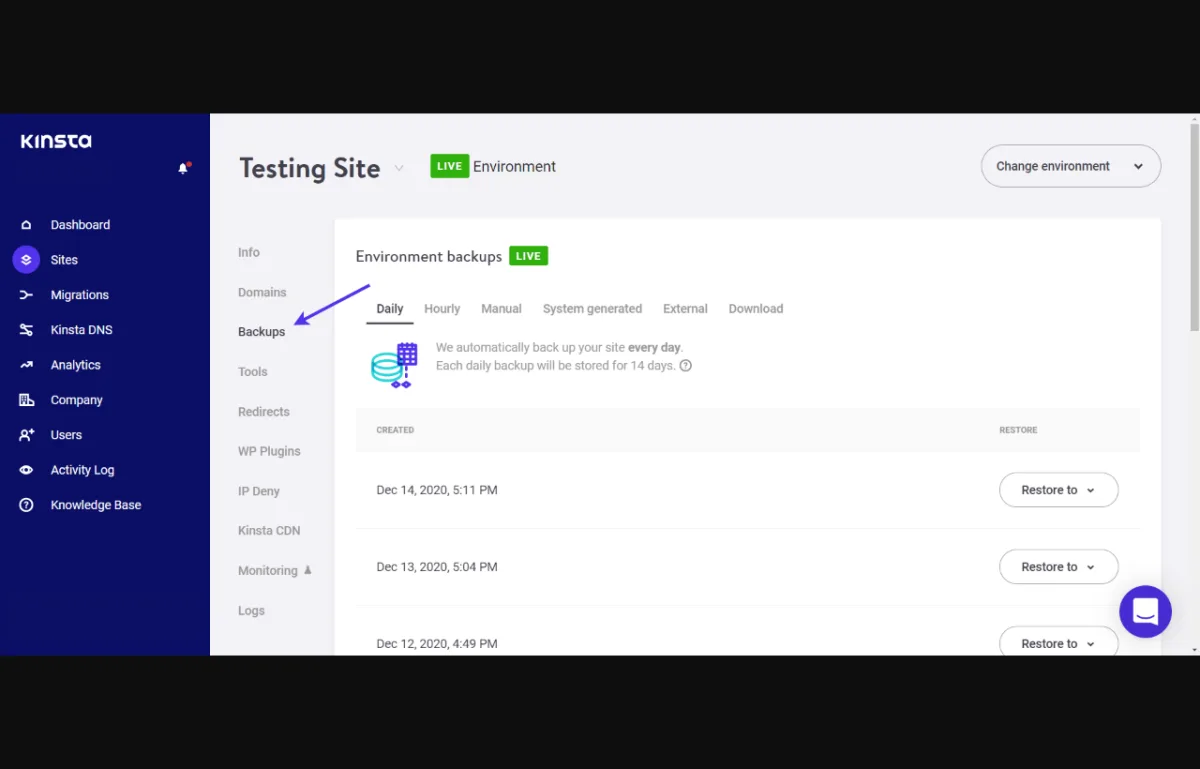Open the site Domains section

tap(262, 292)
